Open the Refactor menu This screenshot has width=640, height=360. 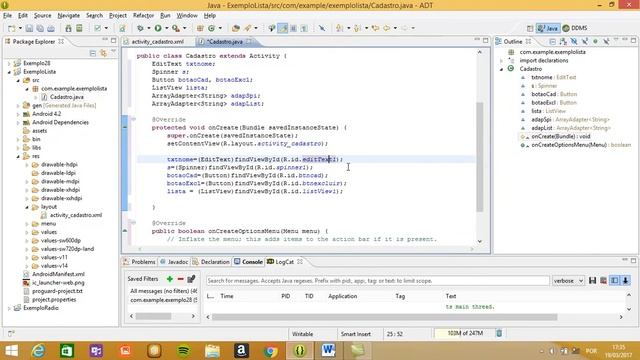(x=143, y=16)
